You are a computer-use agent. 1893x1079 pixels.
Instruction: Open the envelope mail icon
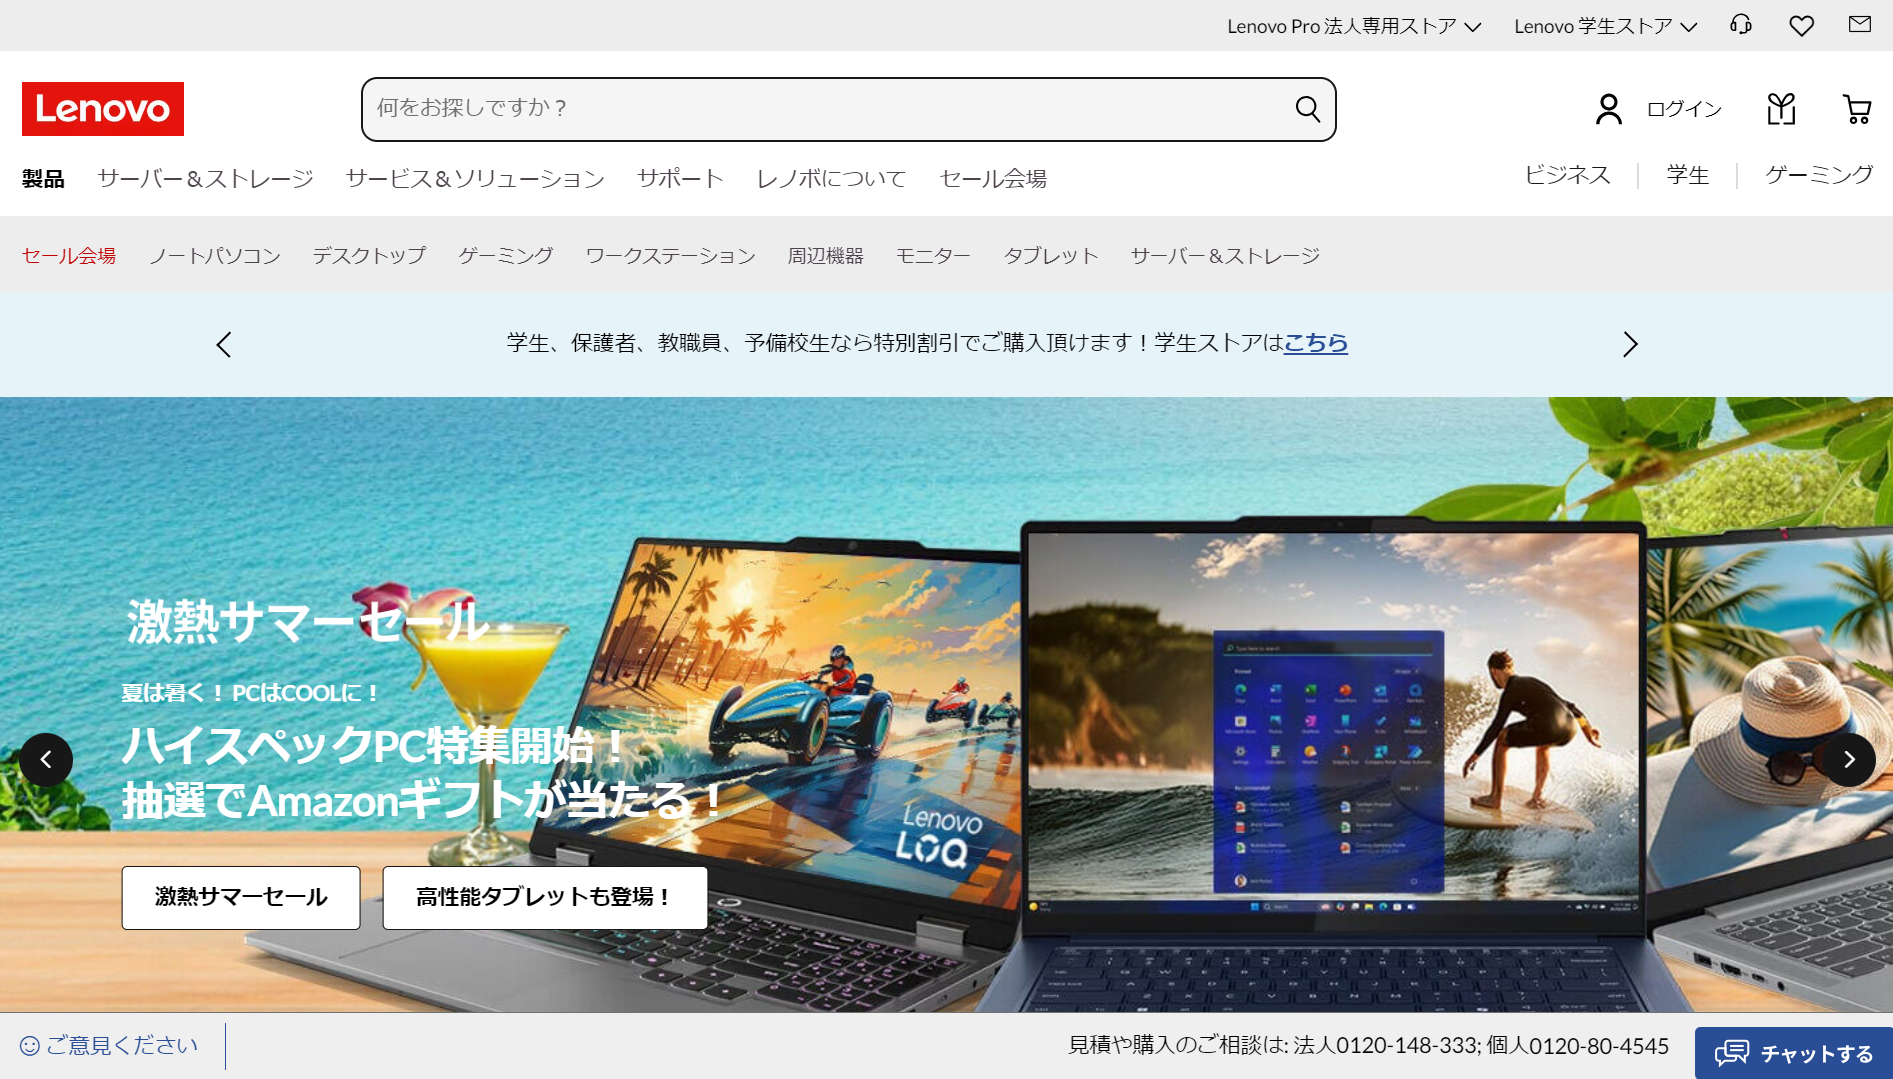pyautogui.click(x=1860, y=24)
